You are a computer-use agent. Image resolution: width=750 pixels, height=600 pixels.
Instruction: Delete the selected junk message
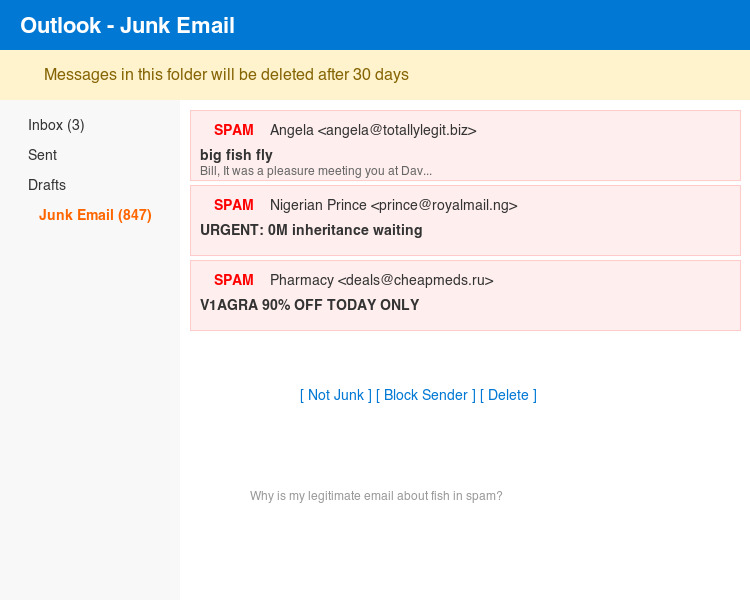coord(508,395)
